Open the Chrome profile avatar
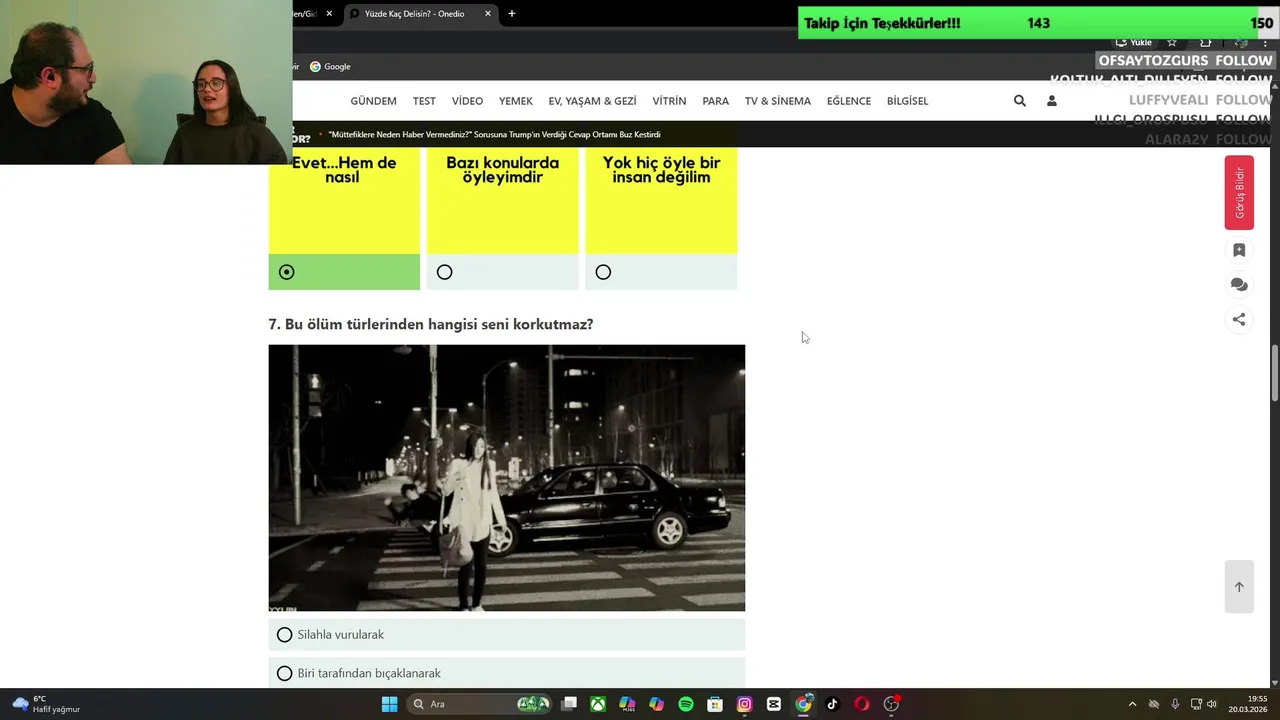The height and width of the screenshot is (720, 1280). click(1241, 42)
